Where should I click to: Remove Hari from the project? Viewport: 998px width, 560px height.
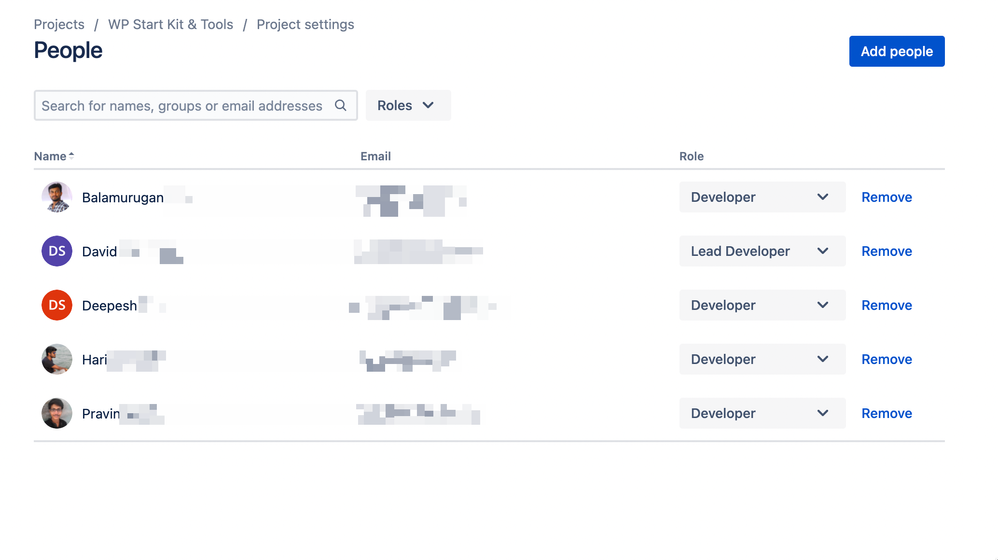[x=886, y=360]
